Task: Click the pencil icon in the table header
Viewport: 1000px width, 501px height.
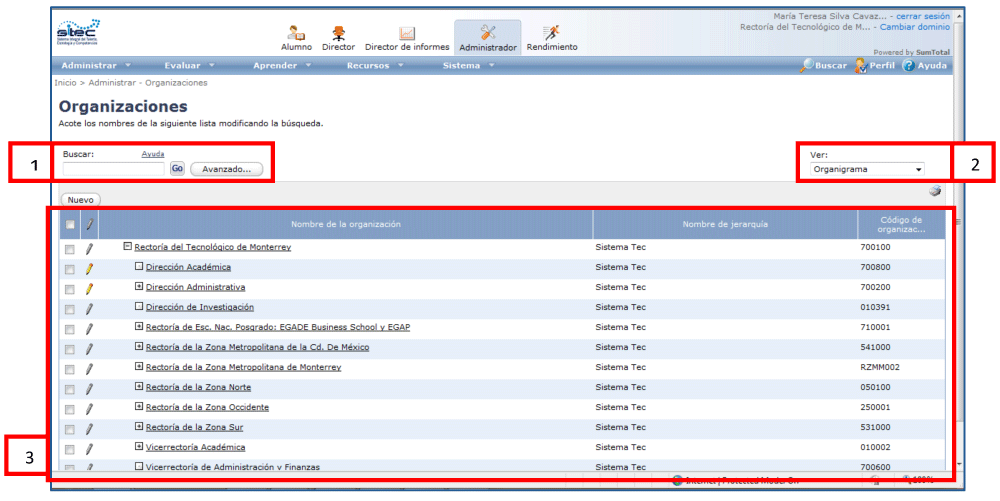Action: tap(89, 224)
